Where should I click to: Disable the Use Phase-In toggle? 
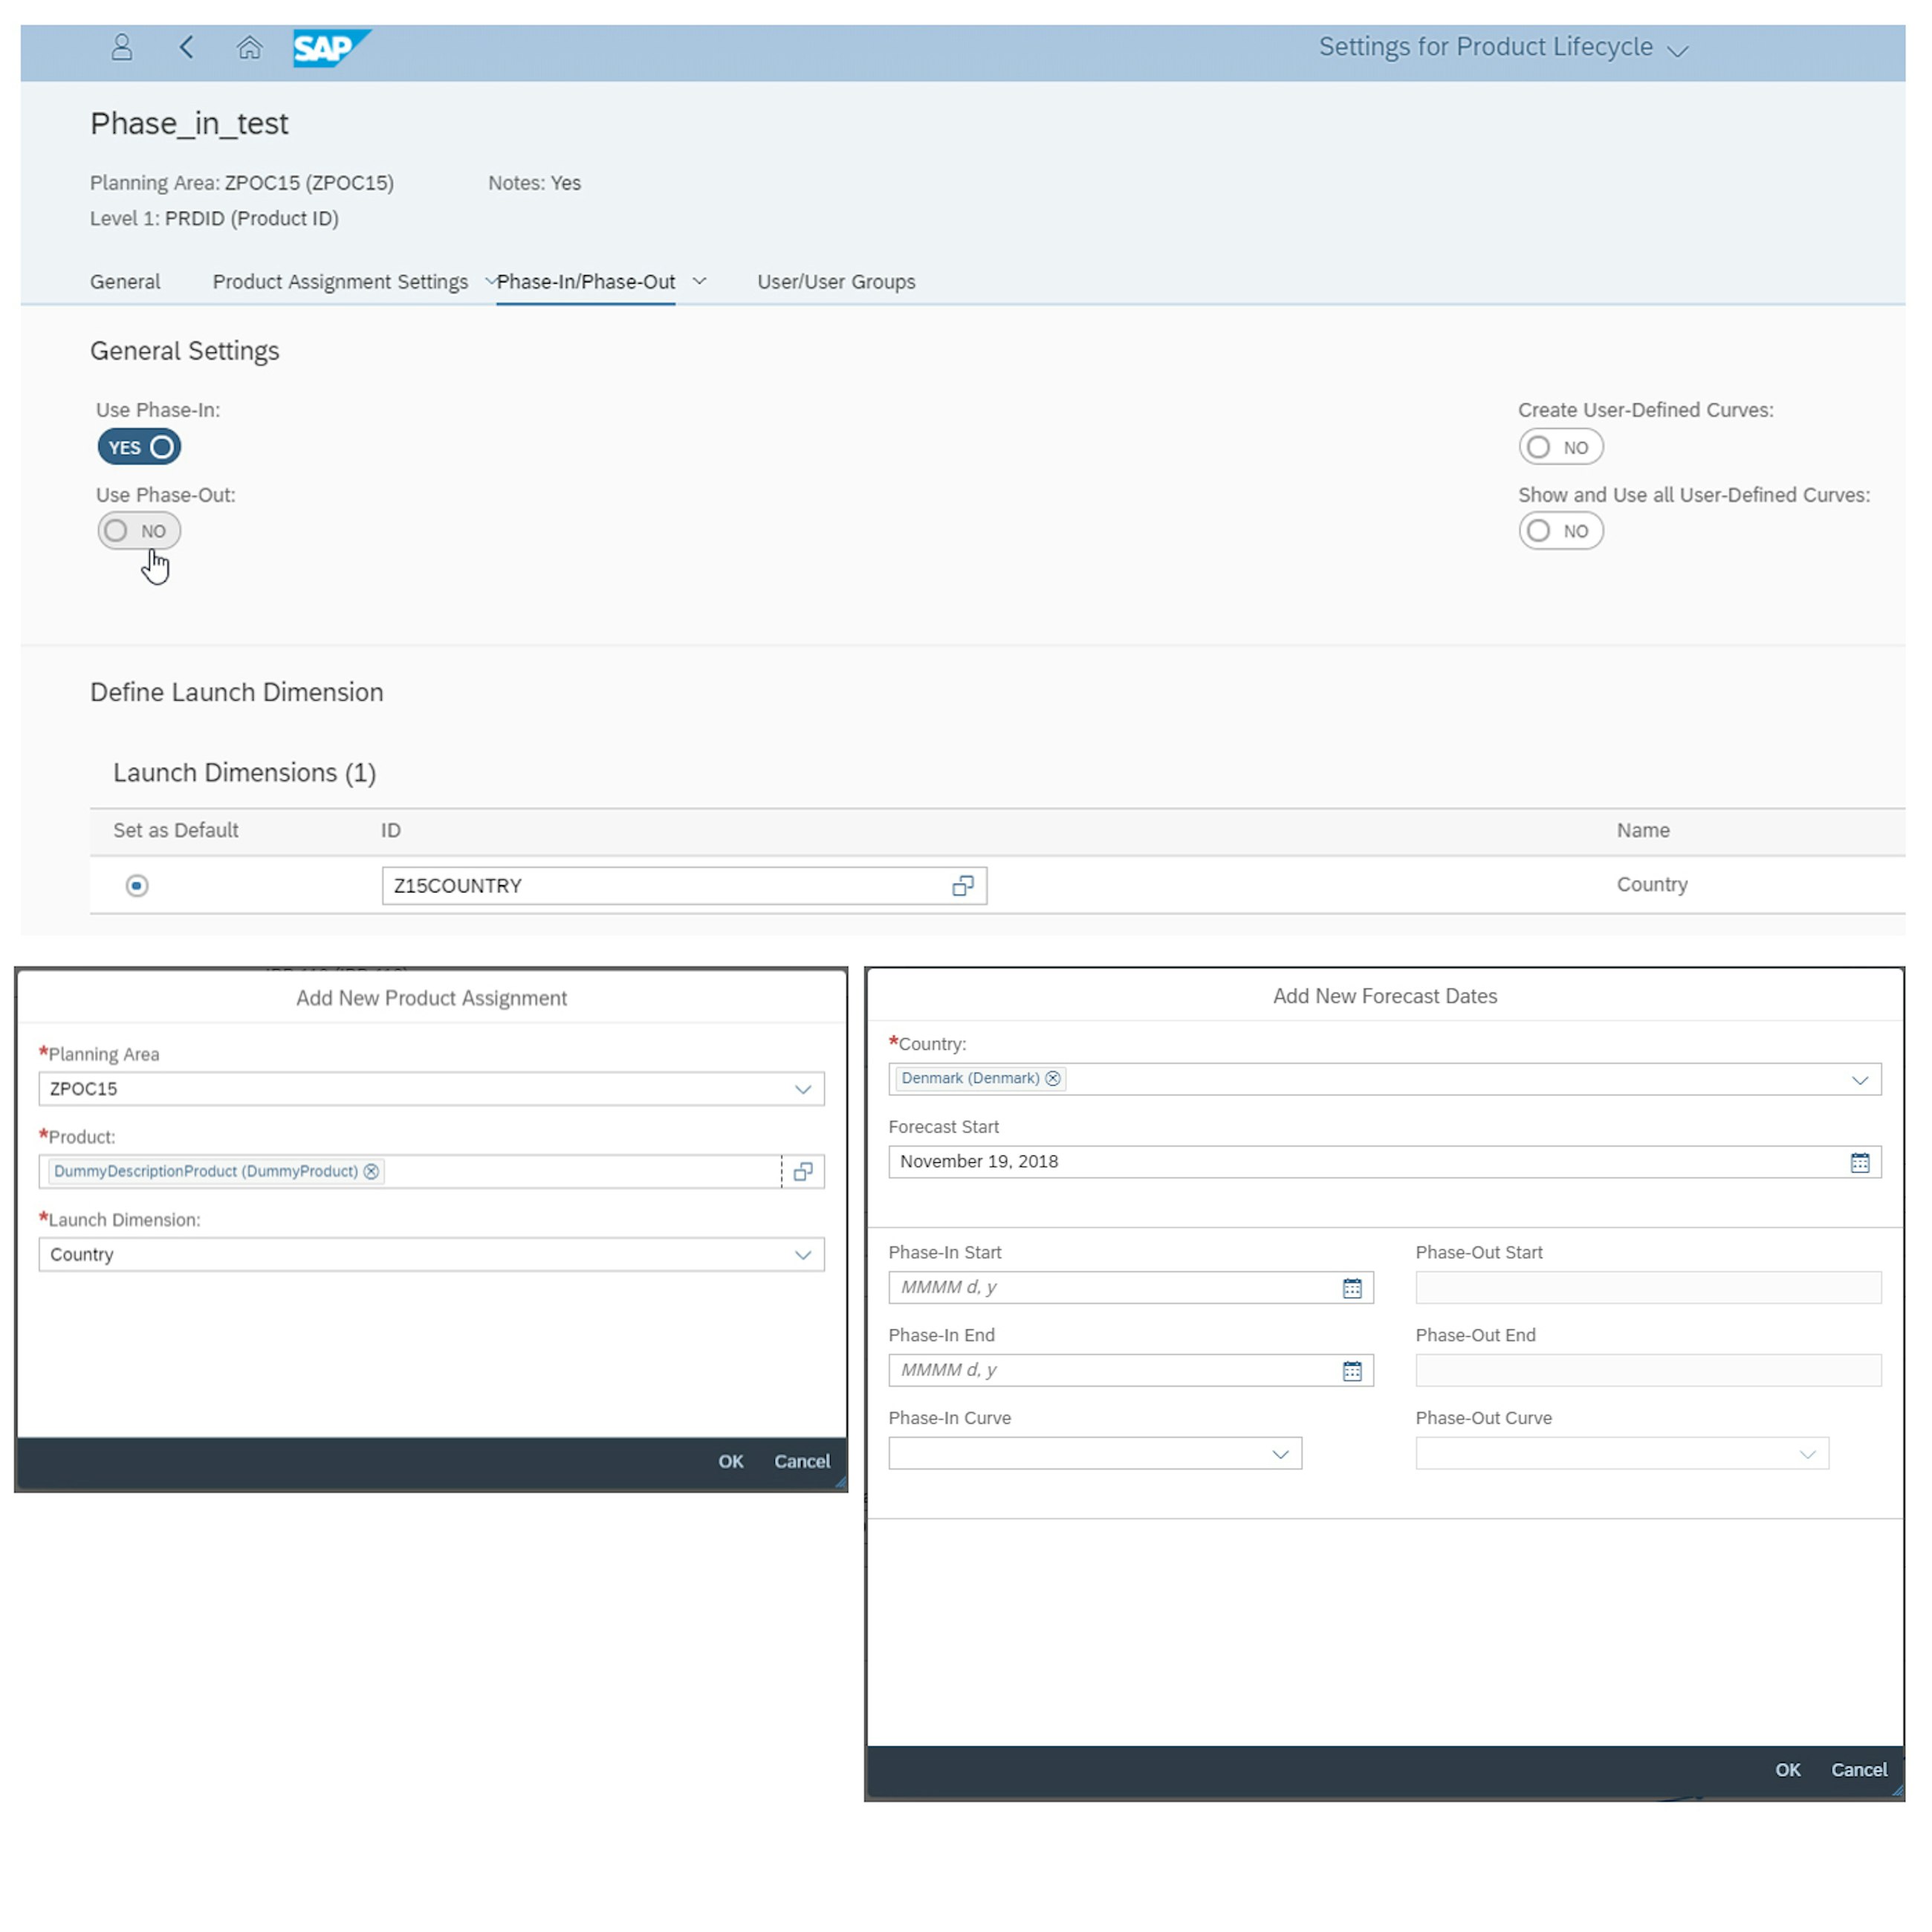click(x=138, y=447)
